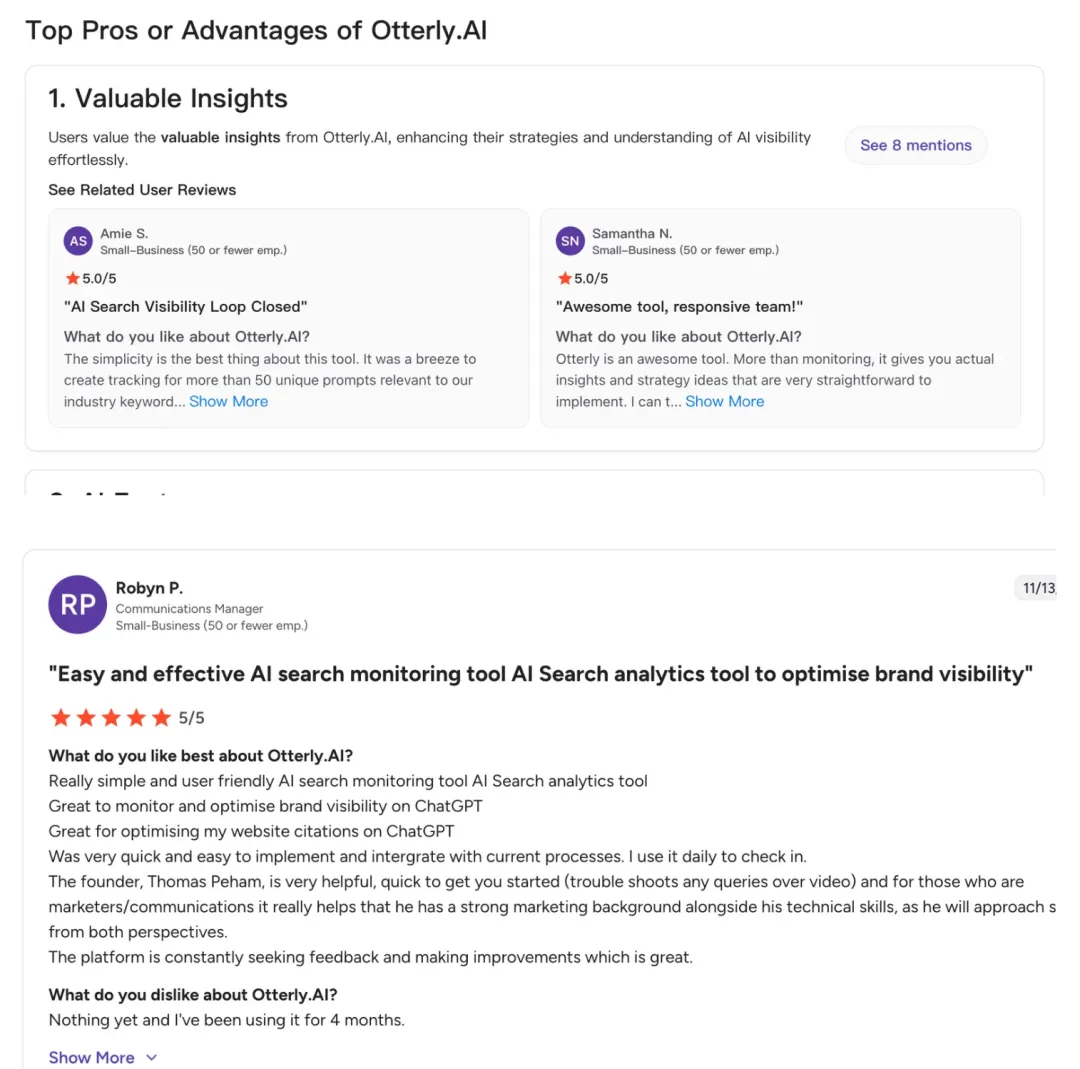The image size is (1080, 1069).
Task: Open "Awesome tool, responsive team!" review title
Action: pyautogui.click(x=679, y=307)
